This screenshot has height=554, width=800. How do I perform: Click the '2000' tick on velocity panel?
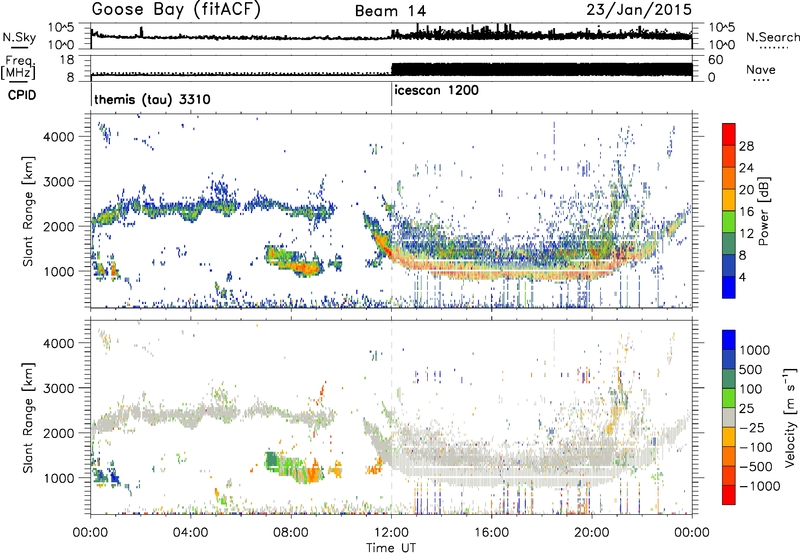click(59, 433)
